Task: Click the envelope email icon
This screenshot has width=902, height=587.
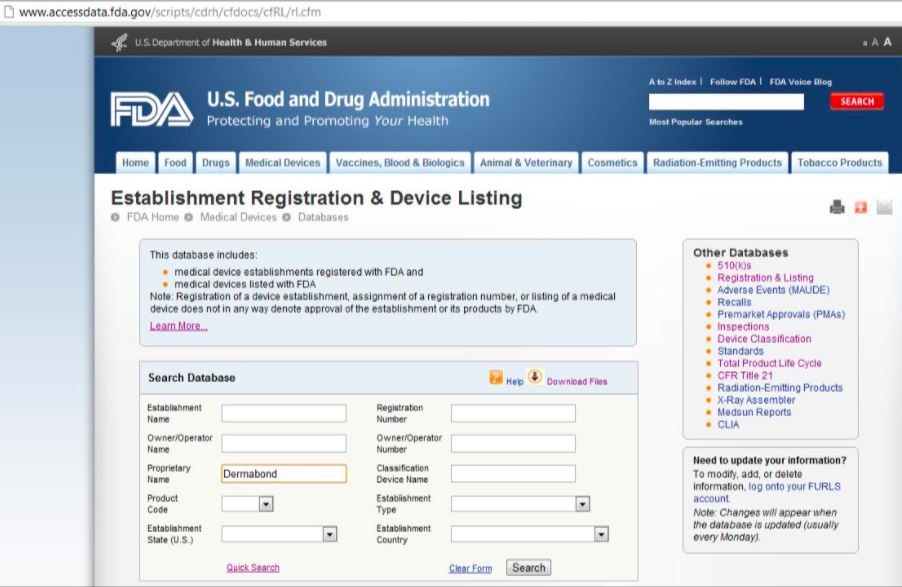Action: point(884,208)
